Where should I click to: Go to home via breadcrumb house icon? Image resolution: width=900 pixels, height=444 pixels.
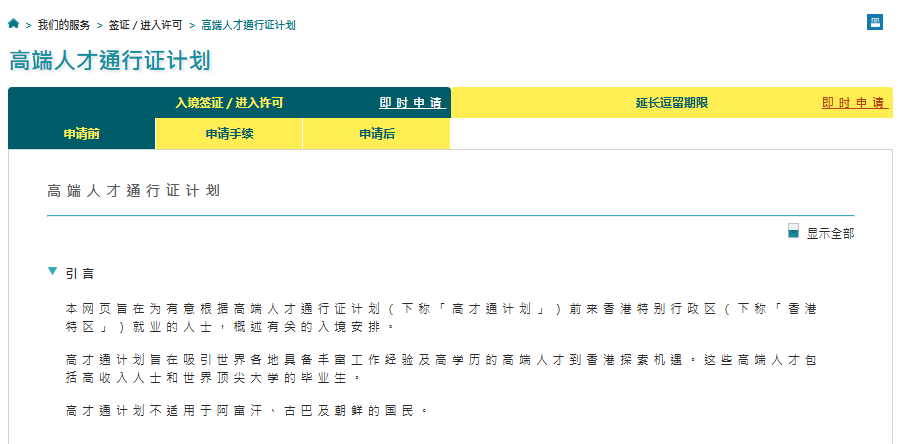(14, 24)
